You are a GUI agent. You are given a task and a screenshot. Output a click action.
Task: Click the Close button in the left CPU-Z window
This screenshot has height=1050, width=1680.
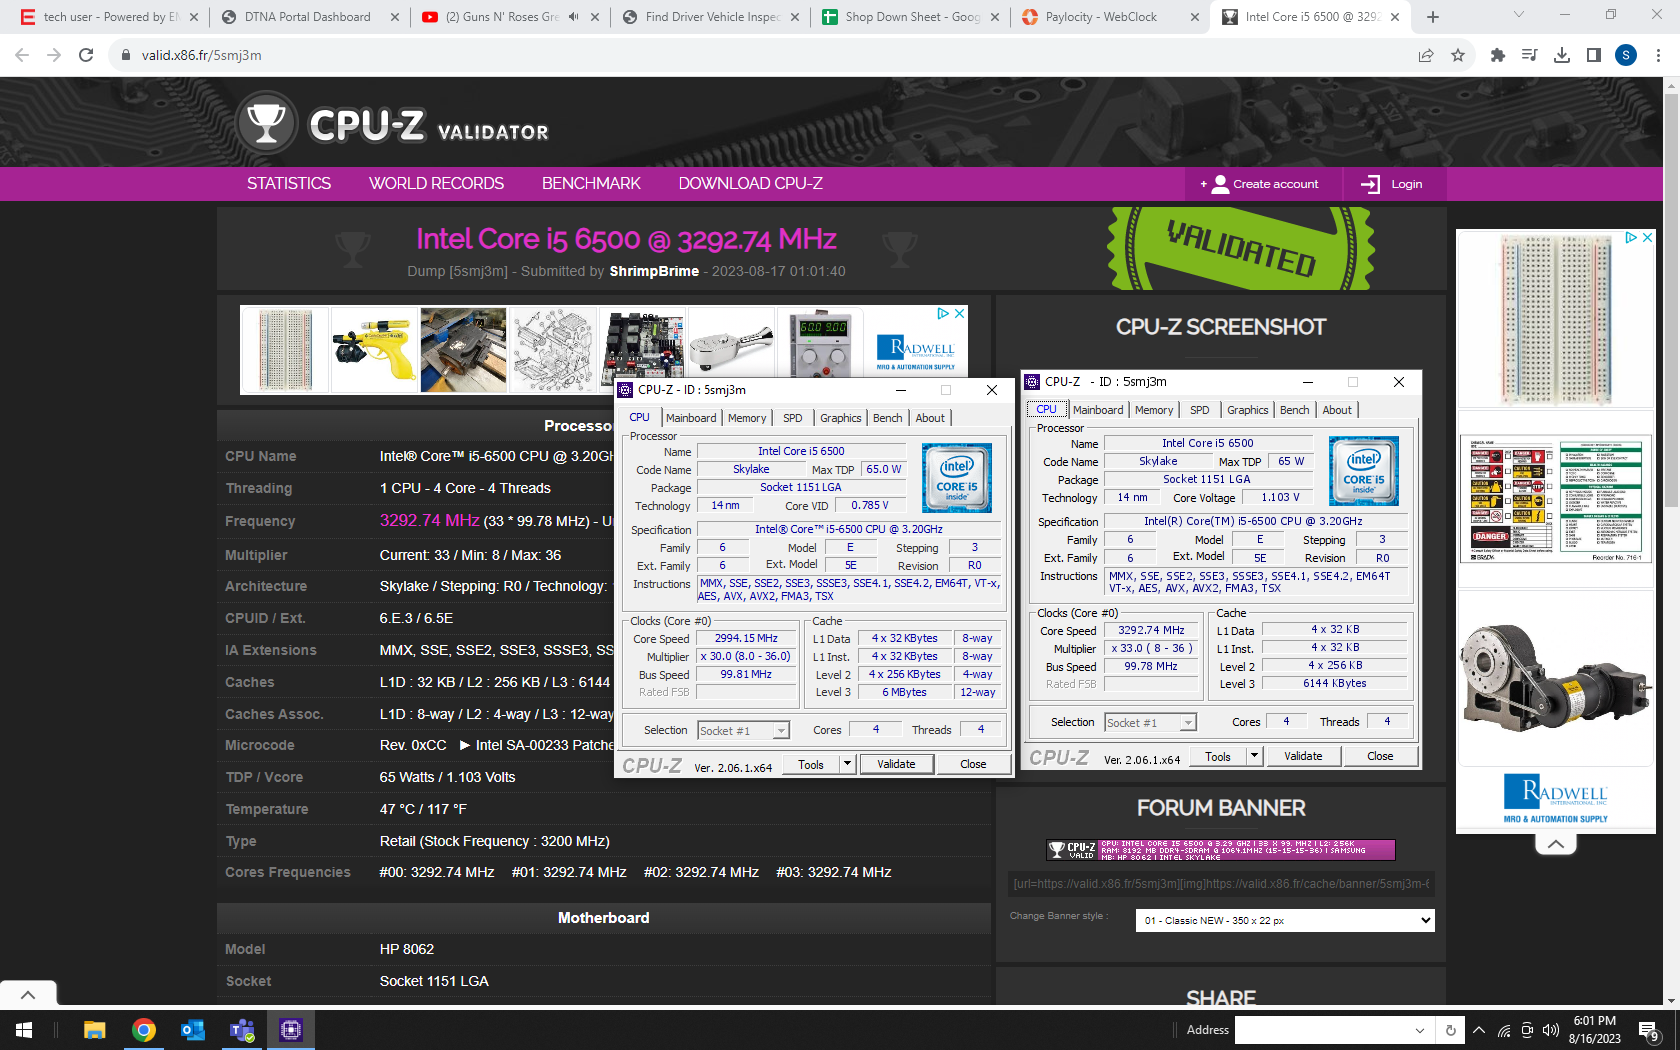point(973,764)
